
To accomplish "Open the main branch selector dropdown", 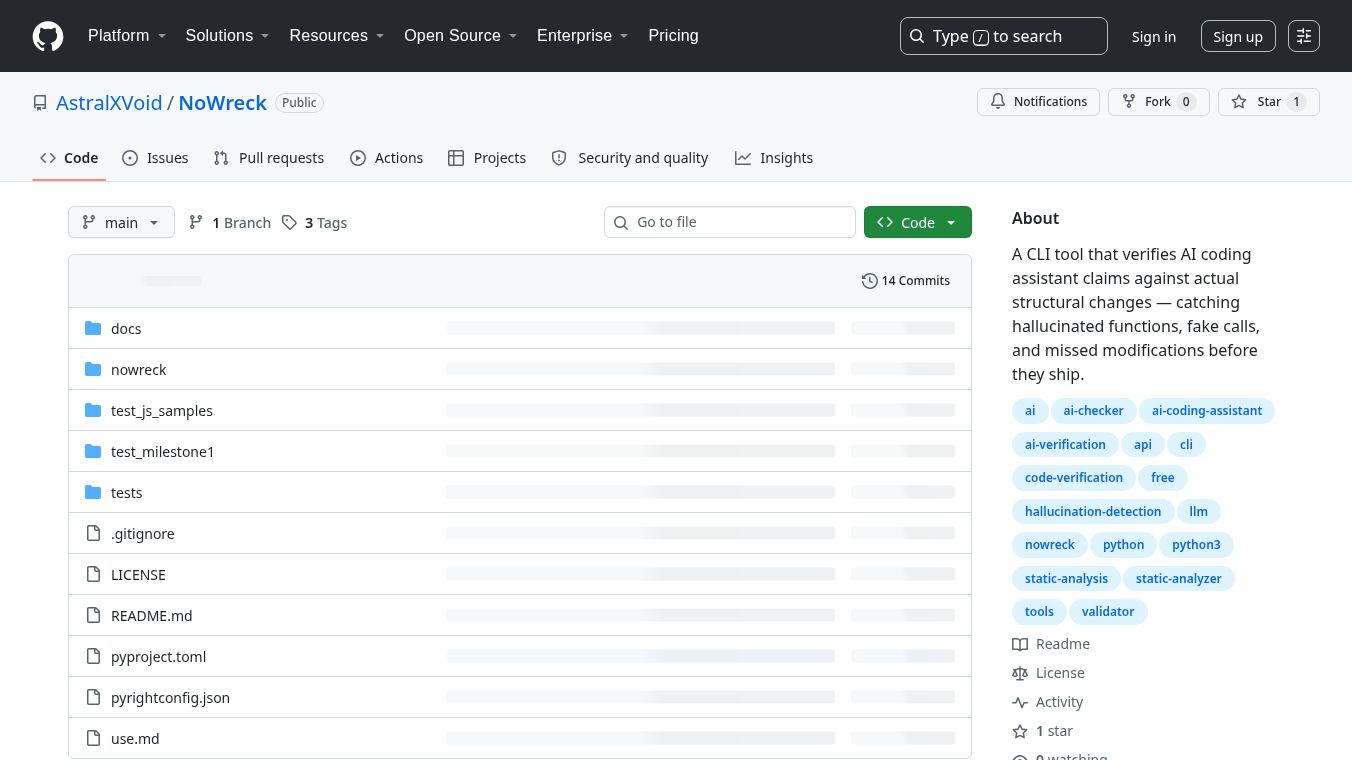I will 121,222.
